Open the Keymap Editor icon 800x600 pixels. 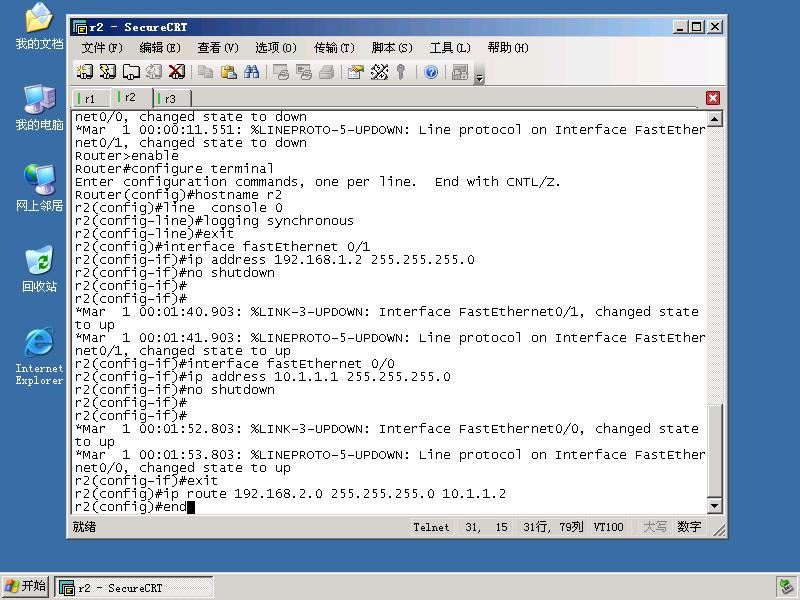(x=379, y=72)
